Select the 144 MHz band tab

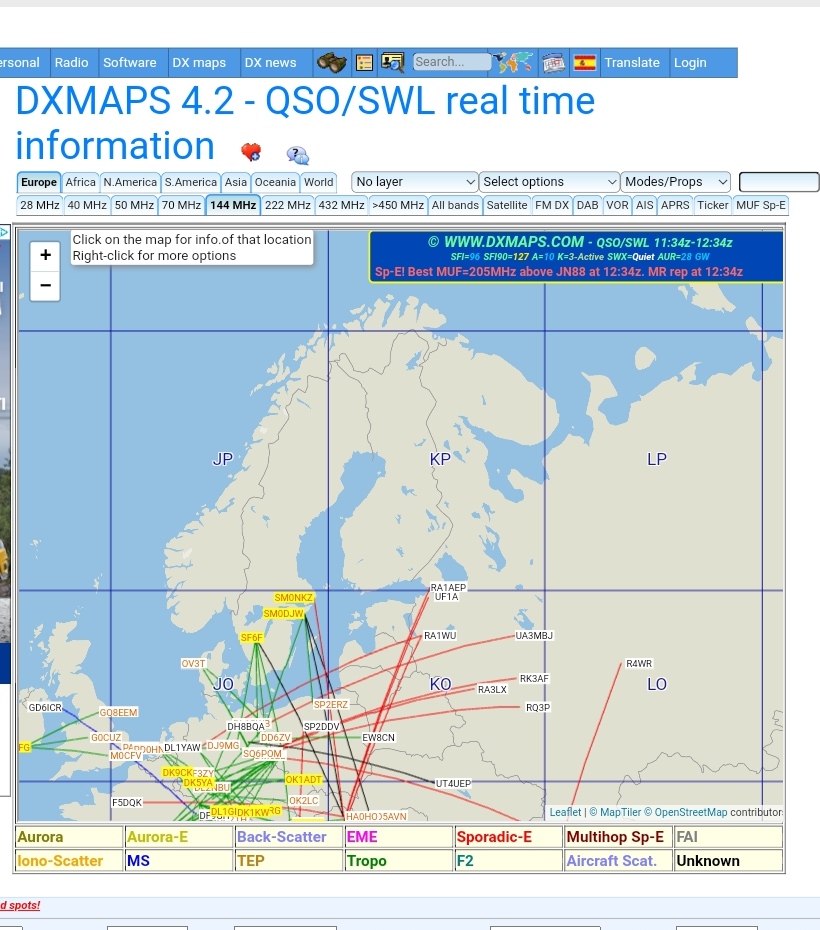pos(233,205)
